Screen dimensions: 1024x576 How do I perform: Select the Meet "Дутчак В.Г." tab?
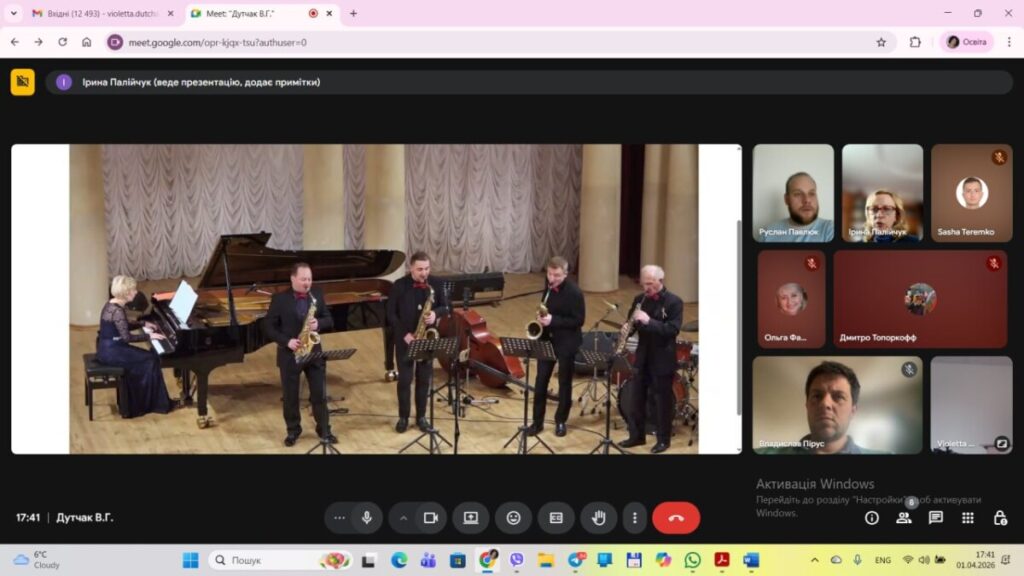250,14
